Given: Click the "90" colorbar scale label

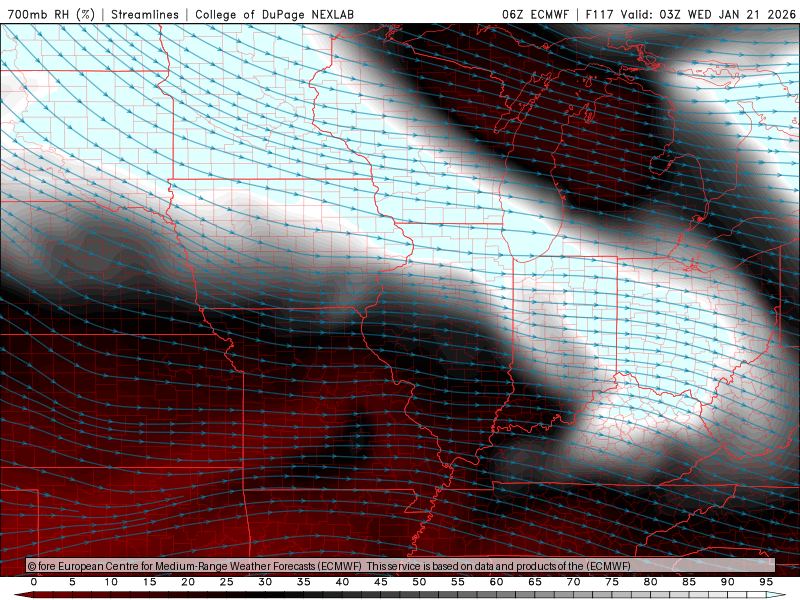Looking at the screenshot, I should [x=727, y=582].
